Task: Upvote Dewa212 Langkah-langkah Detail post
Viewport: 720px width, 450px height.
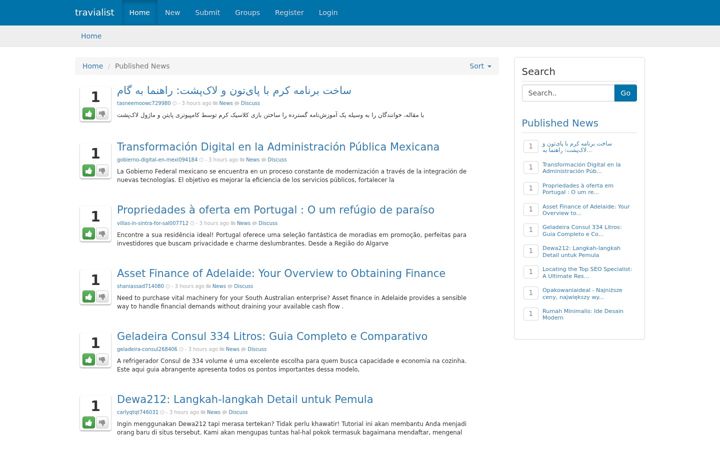Action: 89,422
